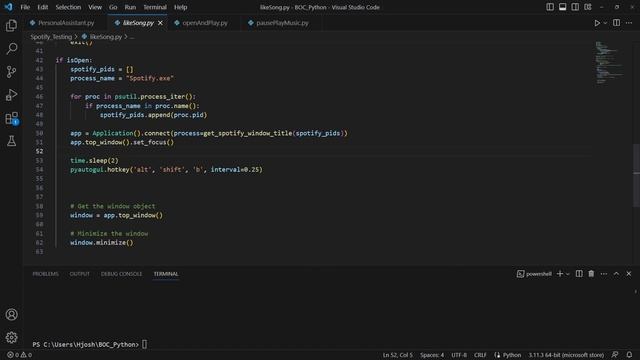Viewport: 640px width, 360px height.
Task: Maximize panel size with chevron up
Action: coord(616,274)
